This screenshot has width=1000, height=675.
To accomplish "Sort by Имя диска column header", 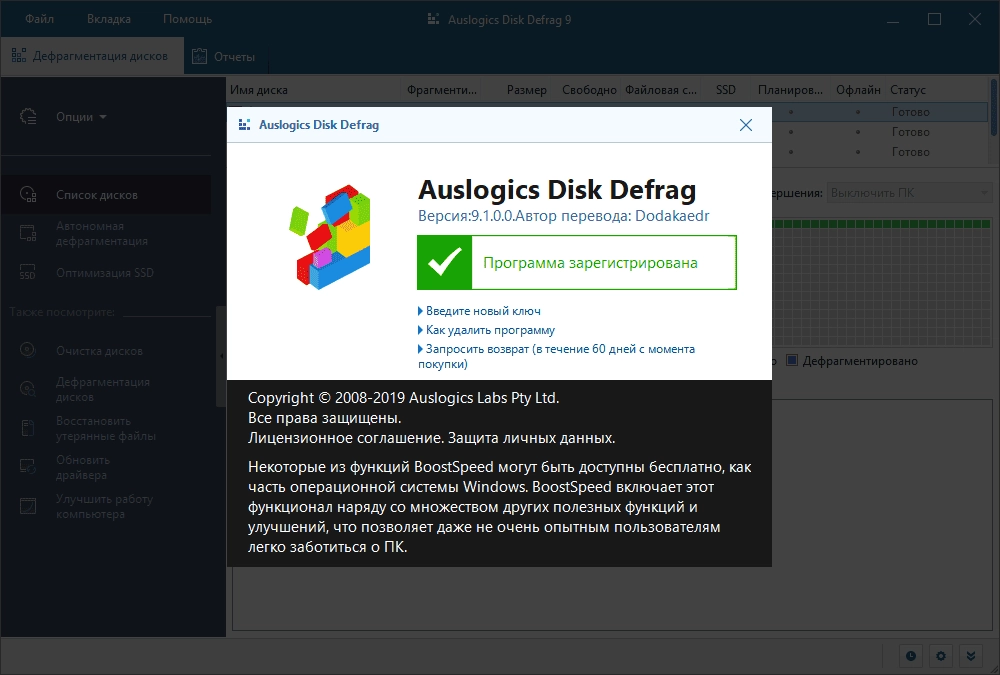I will [x=258, y=90].
